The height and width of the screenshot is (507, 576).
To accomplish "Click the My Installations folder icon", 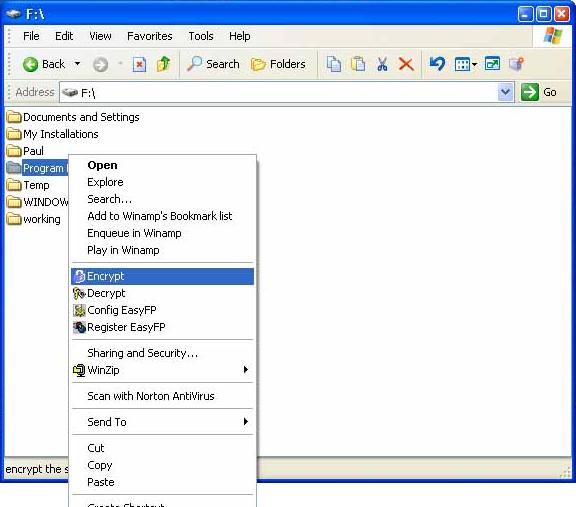I will (14, 134).
